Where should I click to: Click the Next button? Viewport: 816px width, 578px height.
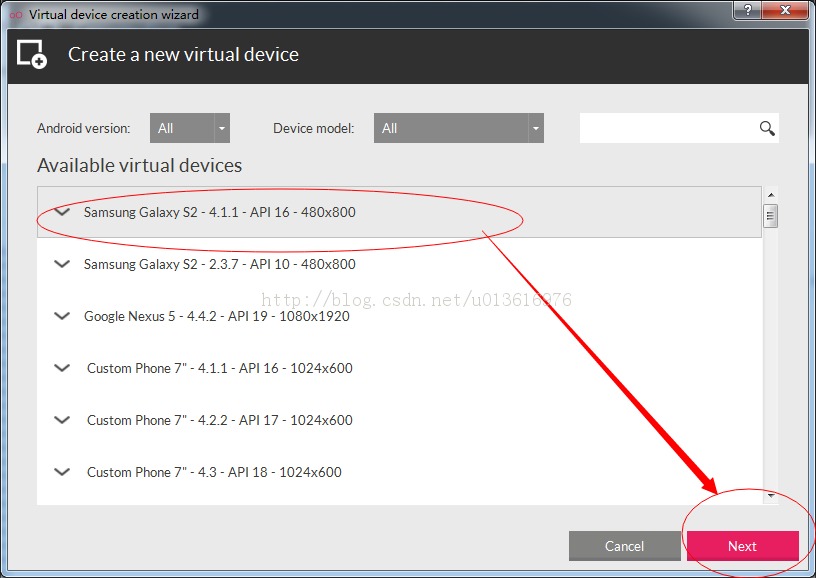click(743, 546)
